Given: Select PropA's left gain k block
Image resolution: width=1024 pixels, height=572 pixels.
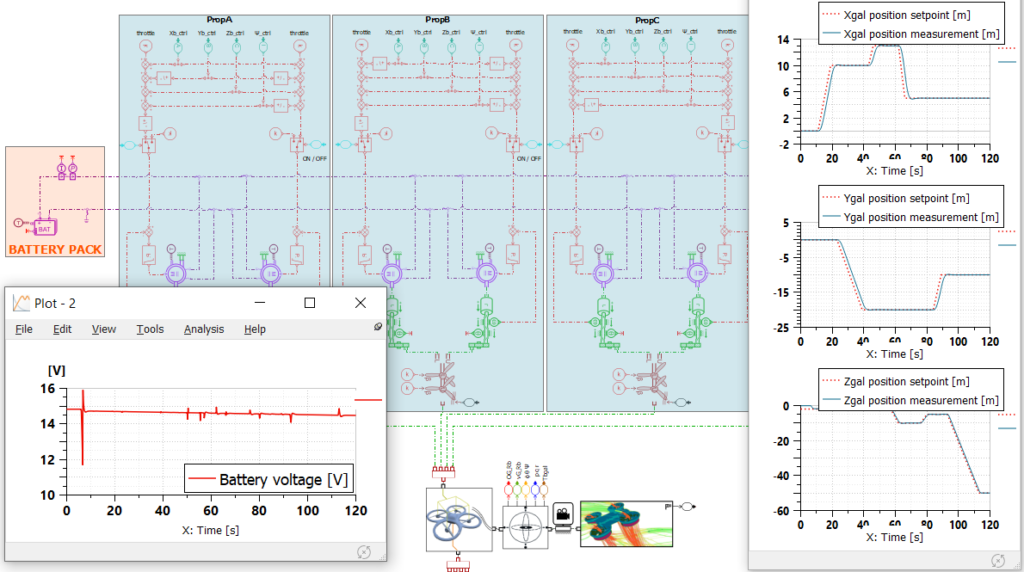Looking at the screenshot, I should pos(169,133).
